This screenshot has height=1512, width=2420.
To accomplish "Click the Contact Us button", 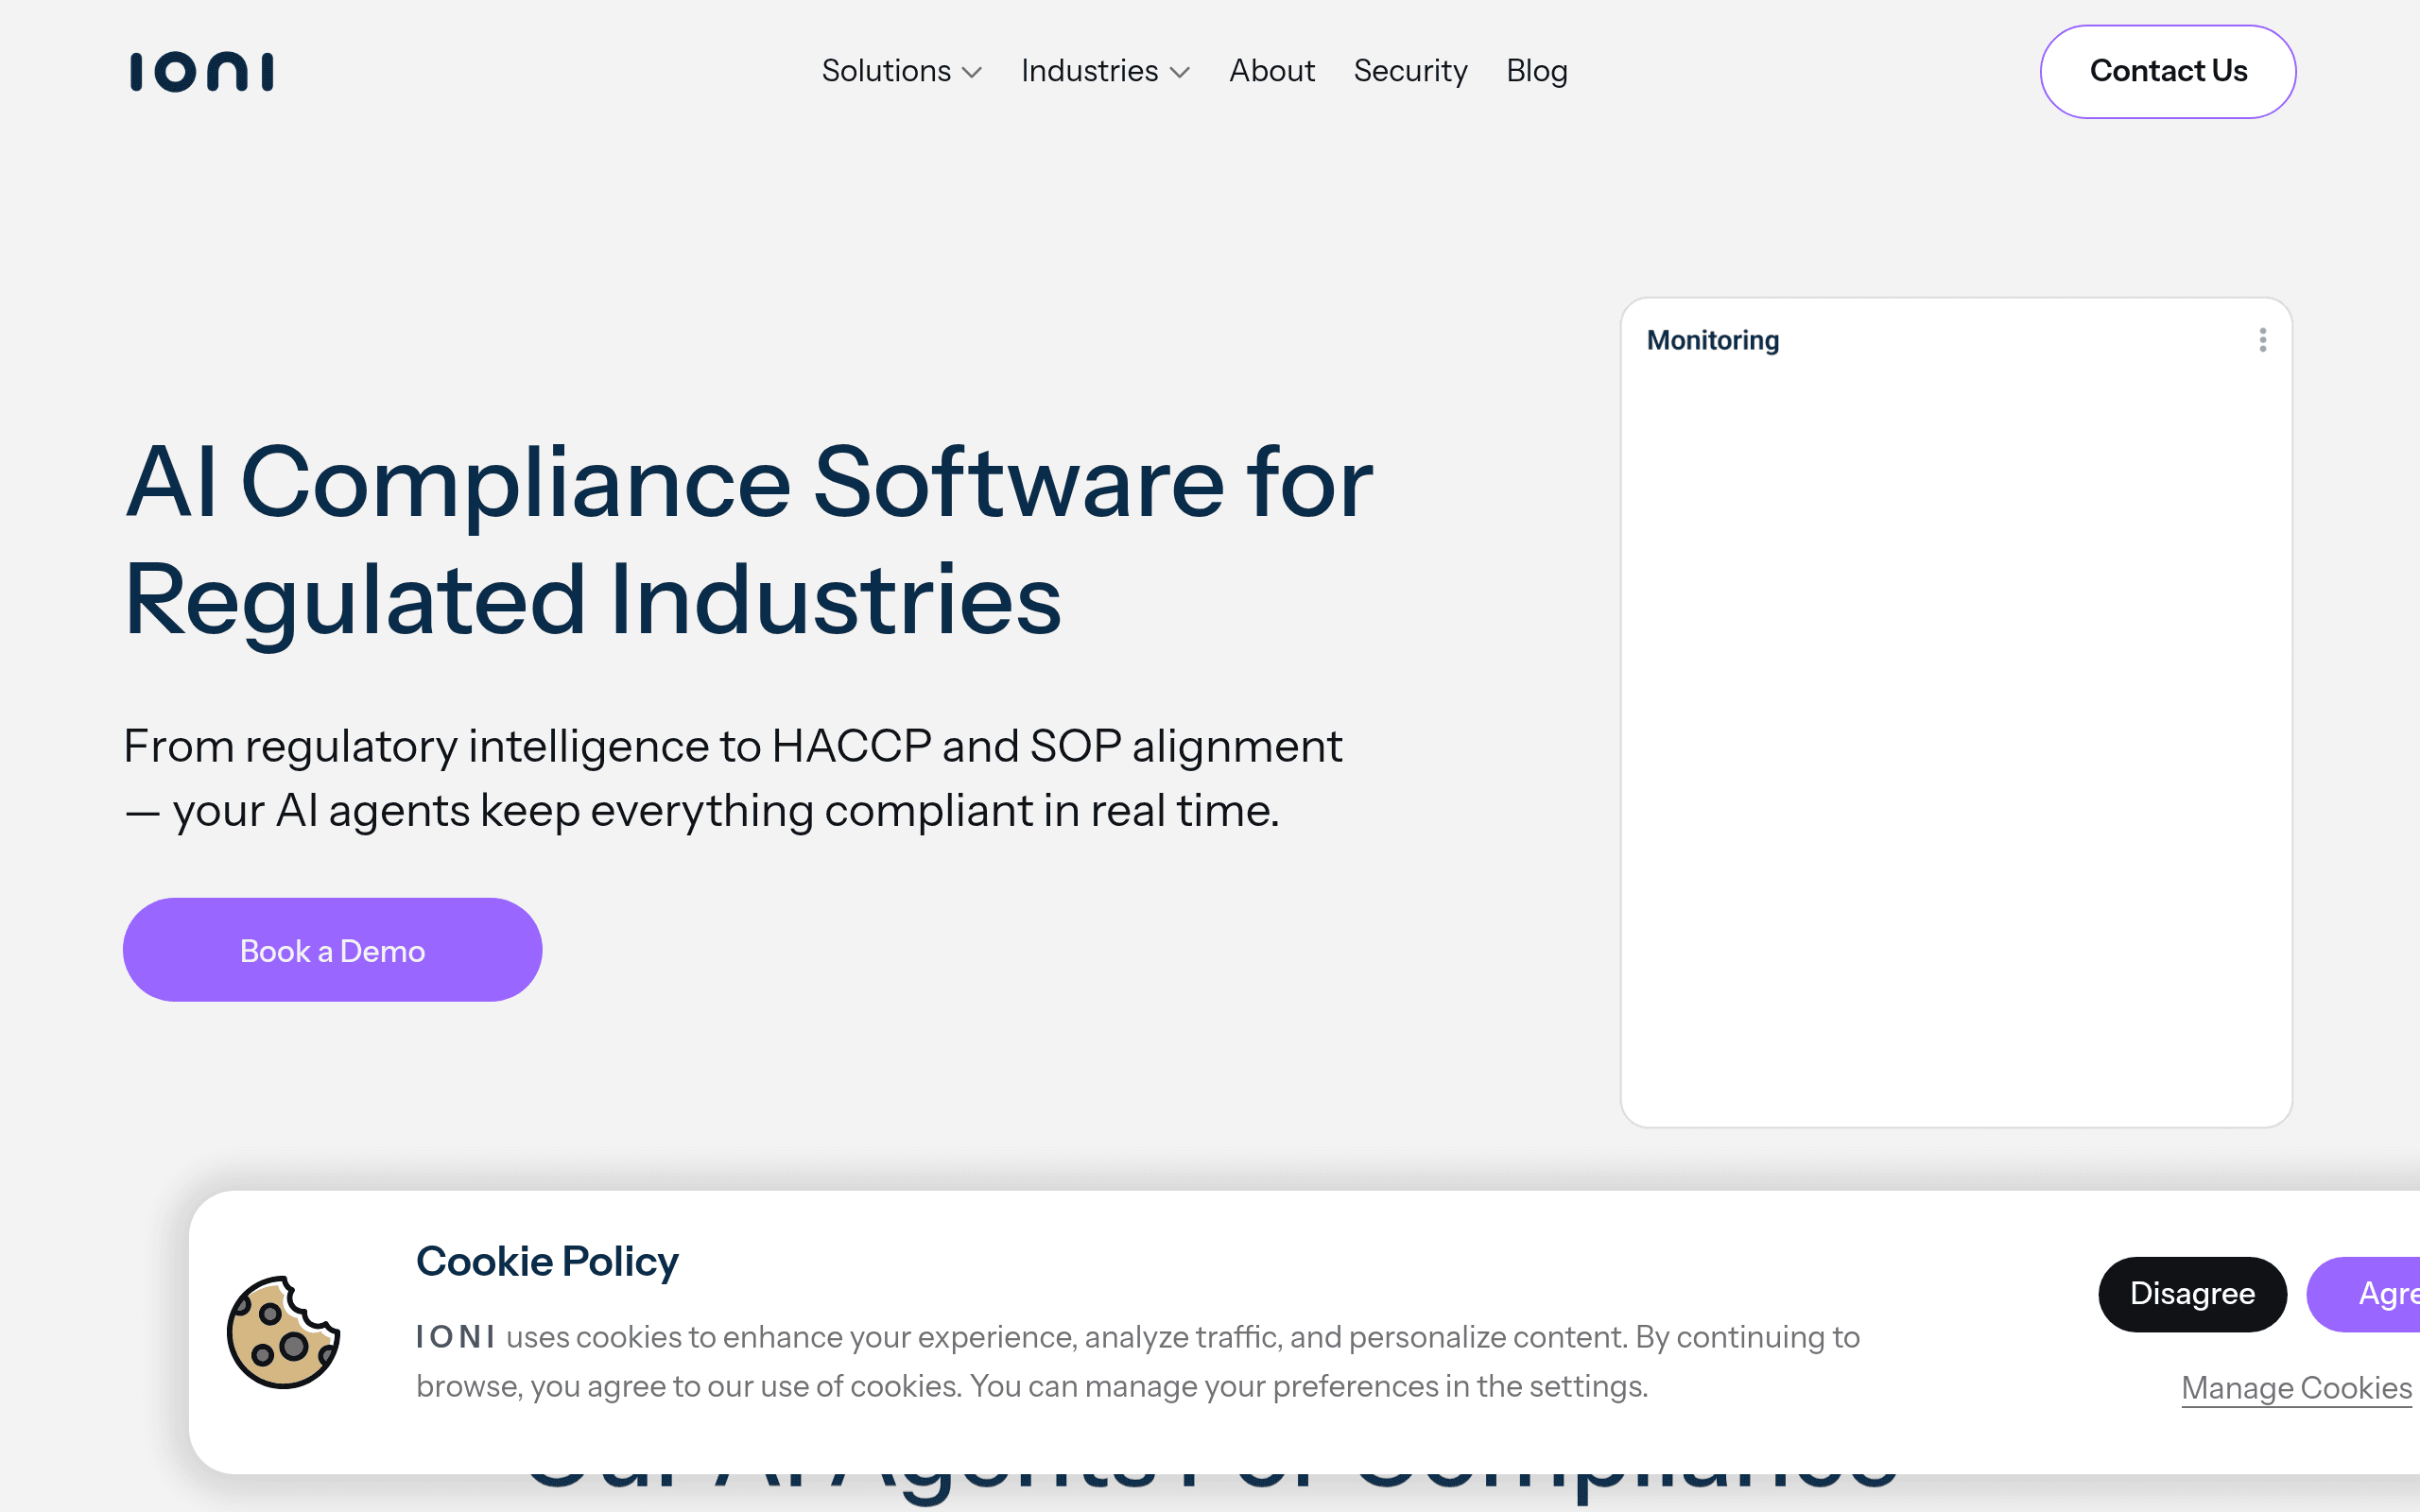I will 2168,71.
